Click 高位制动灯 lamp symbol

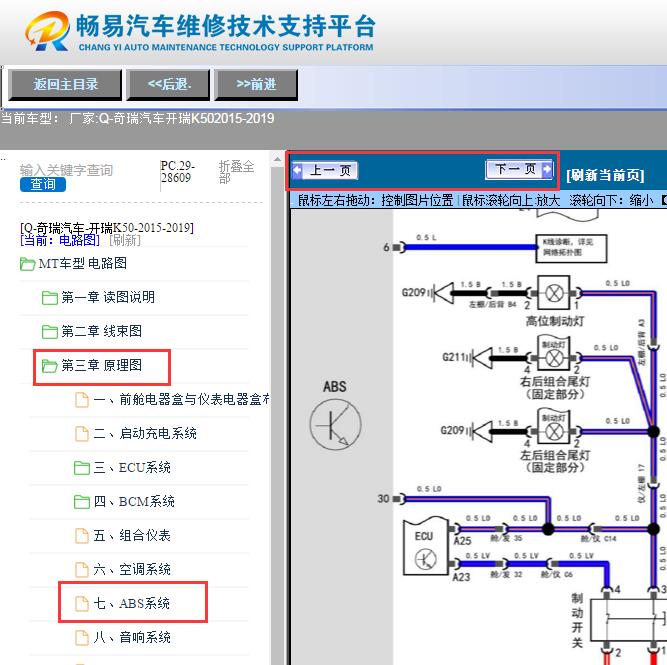(x=554, y=293)
